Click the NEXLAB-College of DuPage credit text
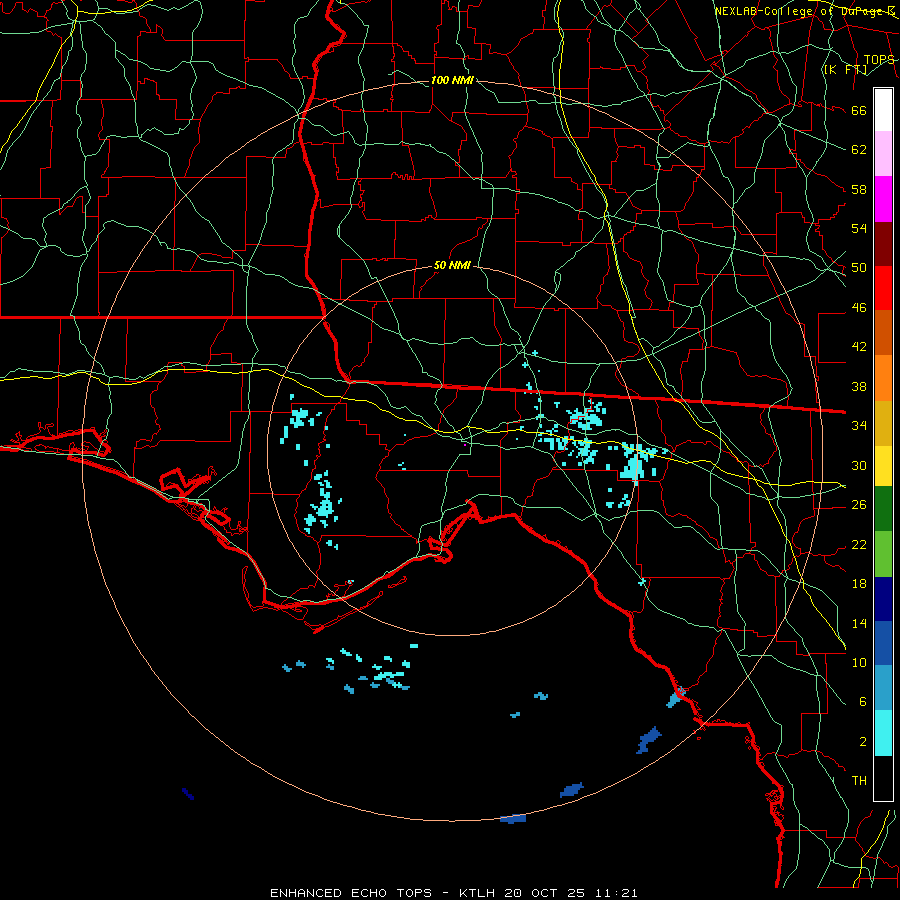Viewport: 900px width, 900px height. 804,11
